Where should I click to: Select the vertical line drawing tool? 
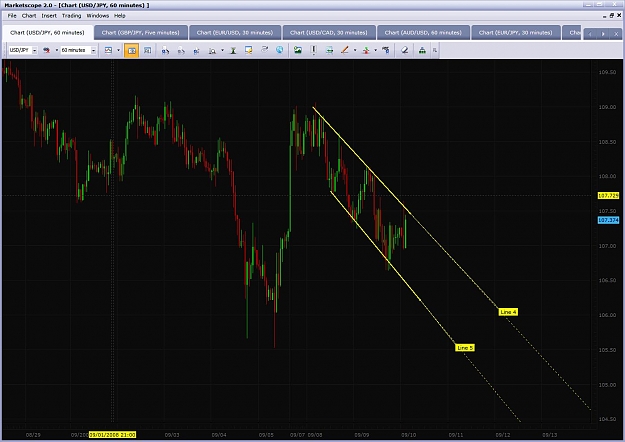tap(314, 50)
